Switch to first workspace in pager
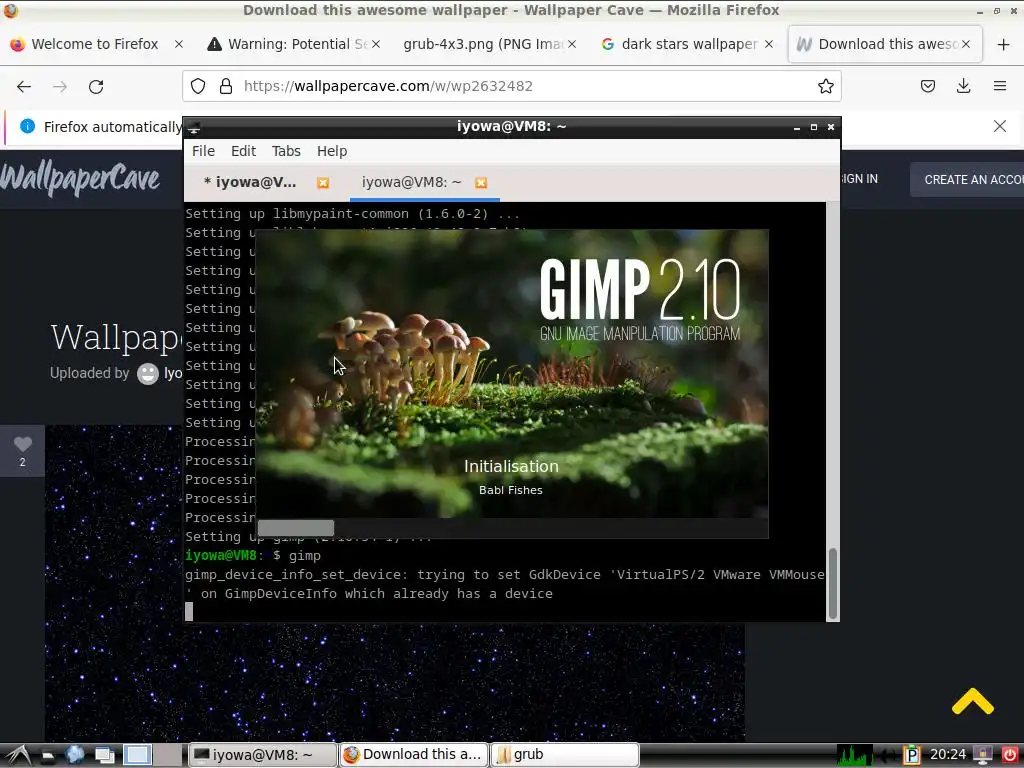This screenshot has height=768, width=1024. tap(137, 755)
